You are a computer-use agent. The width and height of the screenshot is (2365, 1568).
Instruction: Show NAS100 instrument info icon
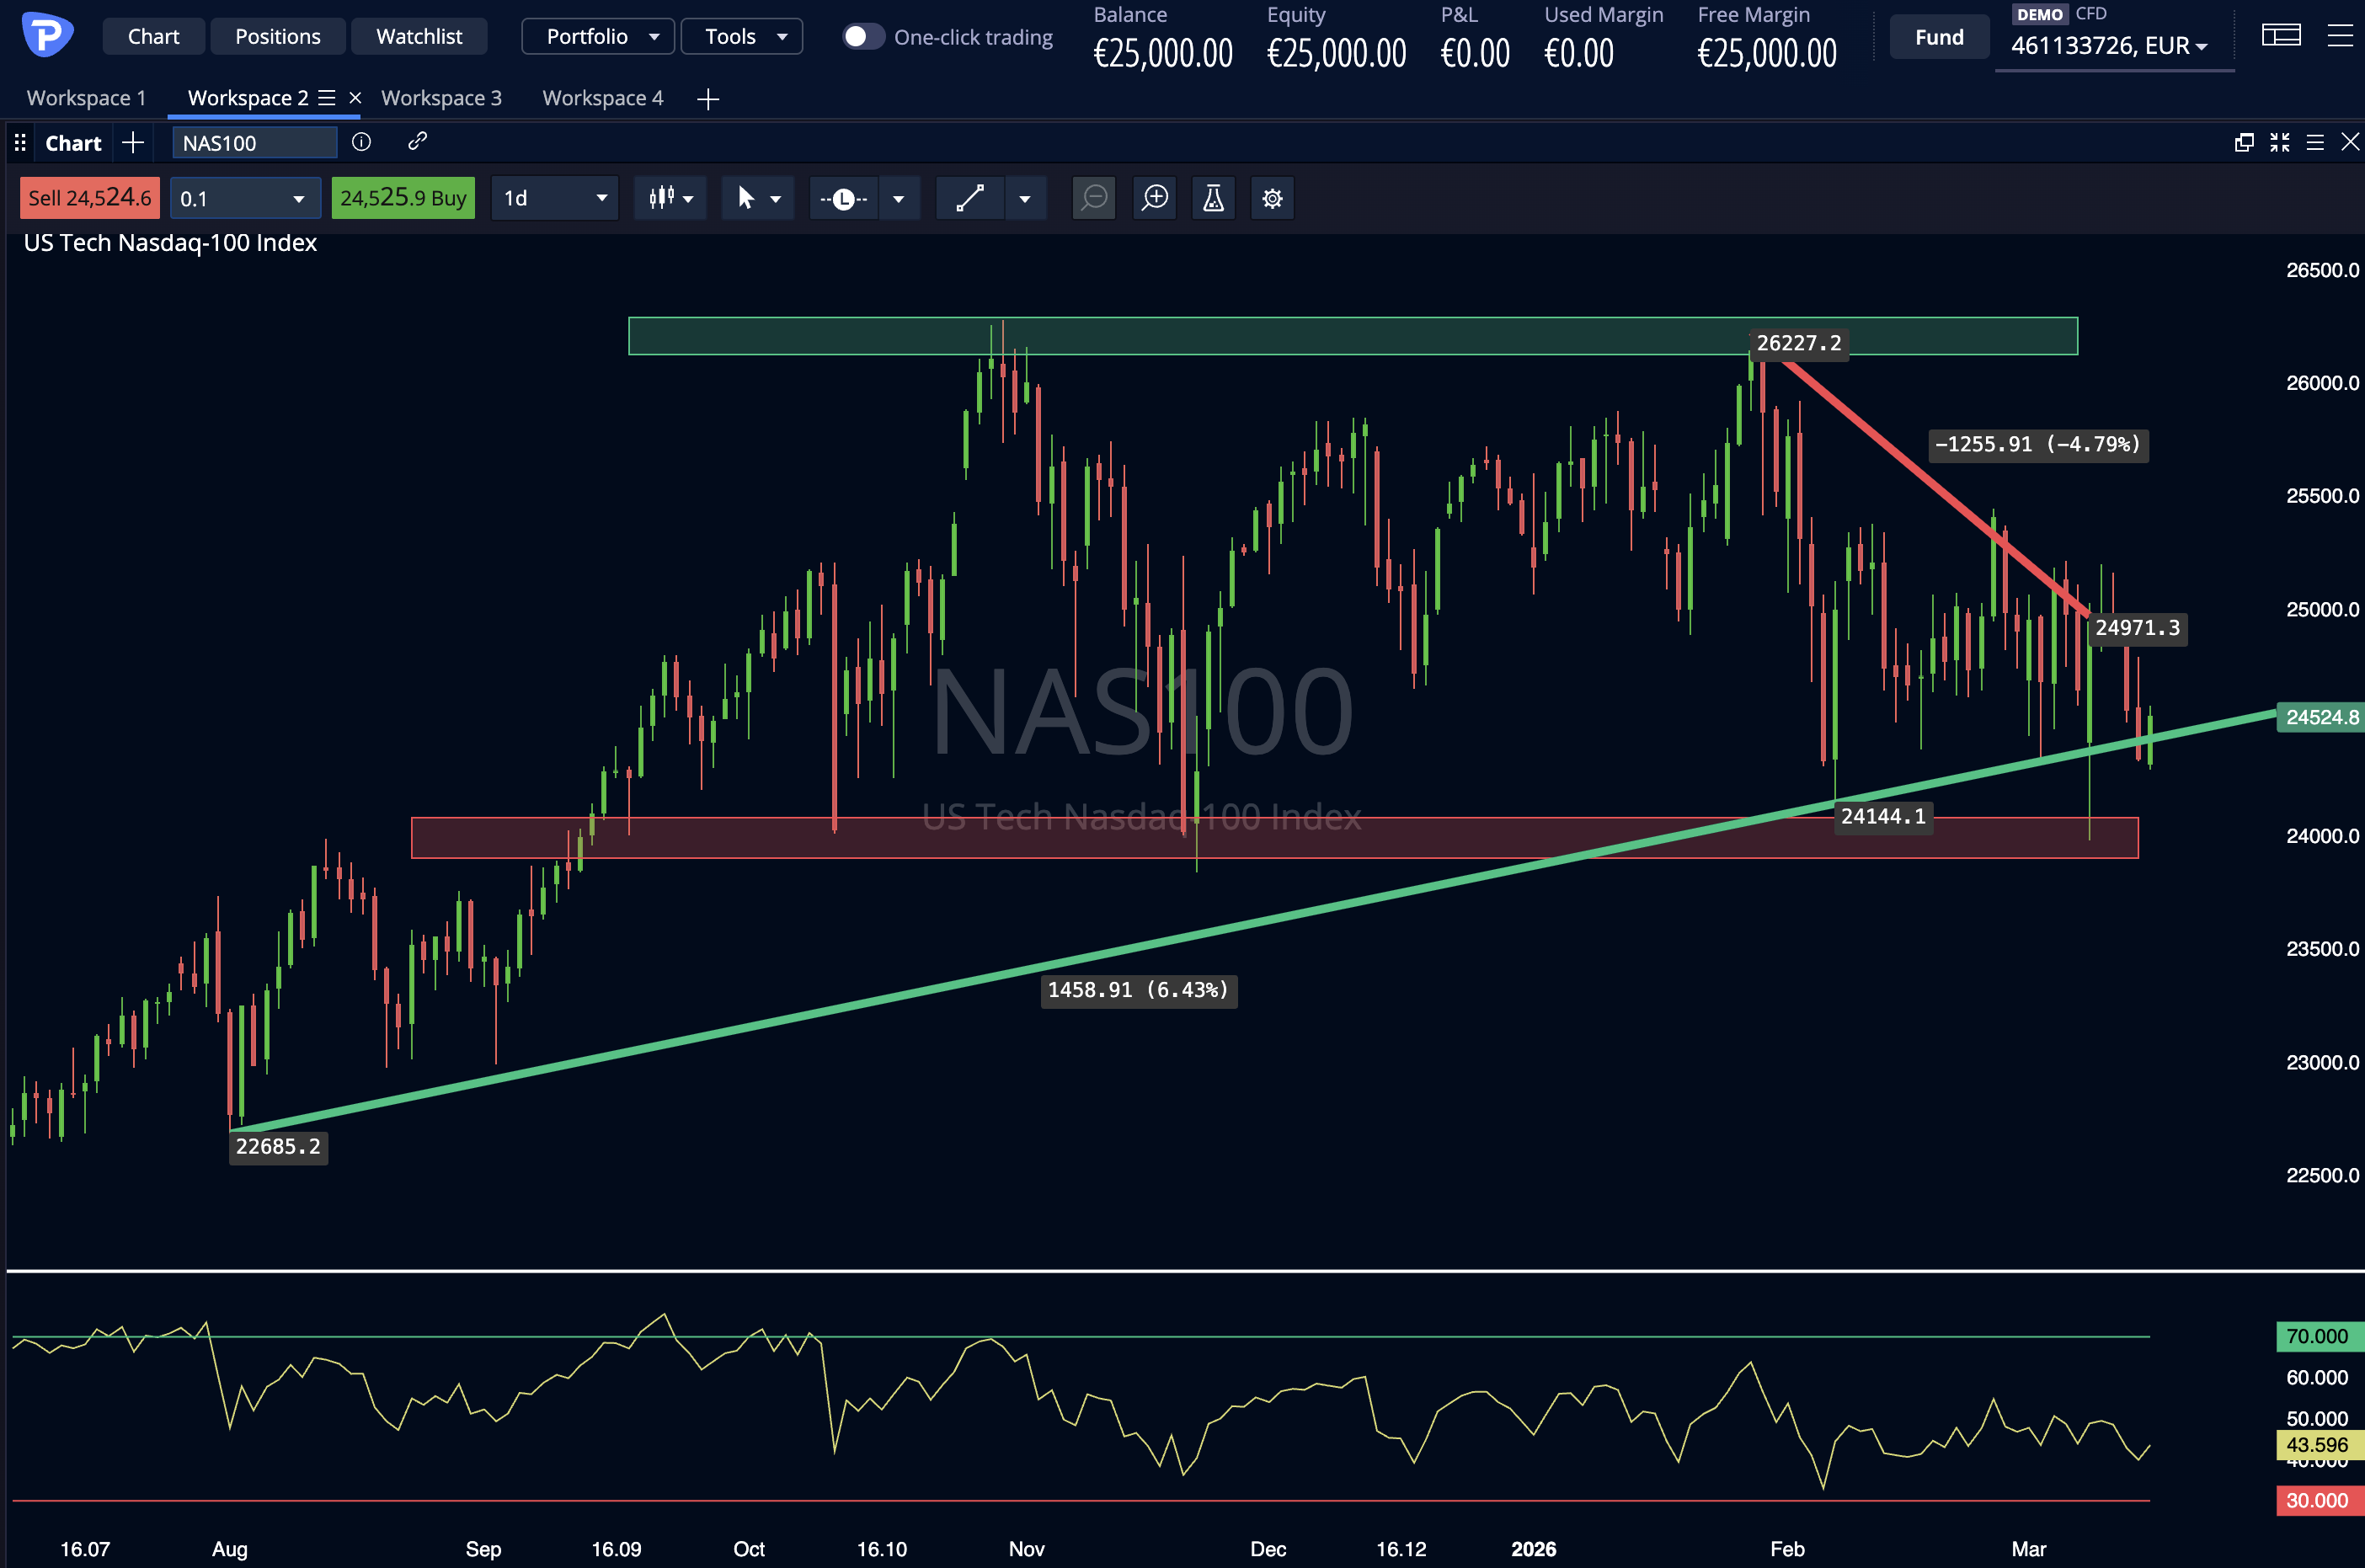[362, 142]
